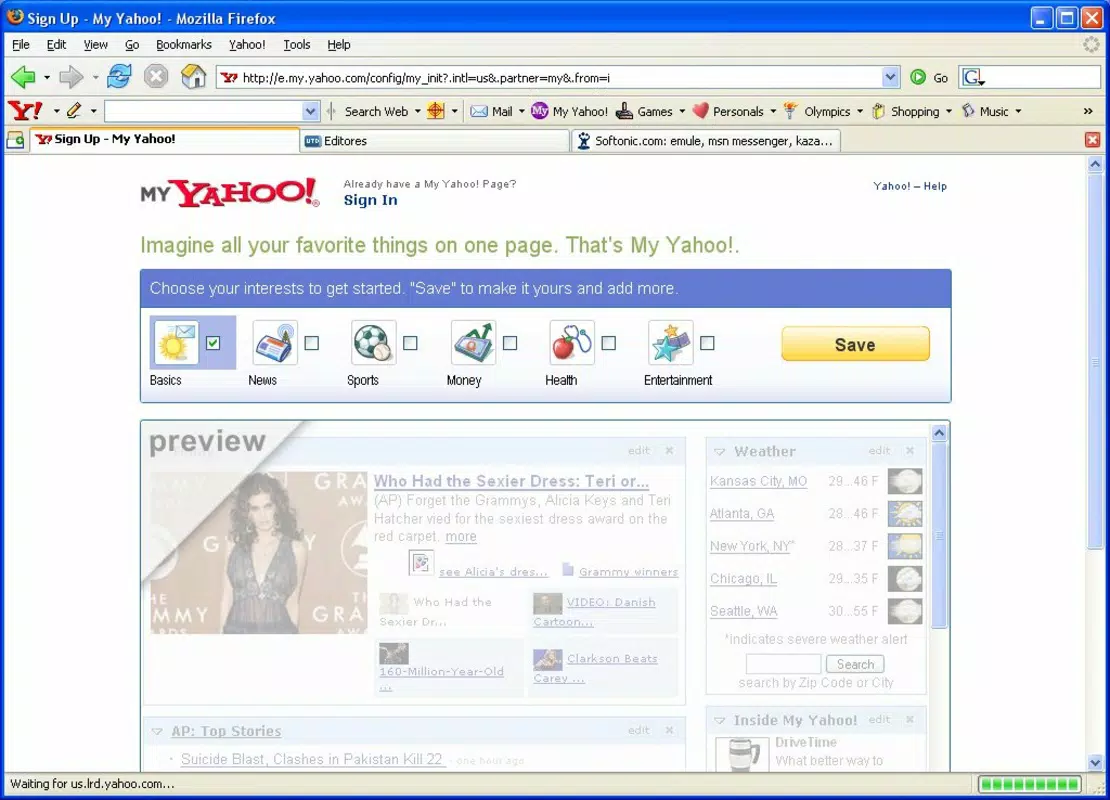Viewport: 1110px width, 800px height.
Task: Switch to the Softonic.com tab
Action: click(x=706, y=141)
